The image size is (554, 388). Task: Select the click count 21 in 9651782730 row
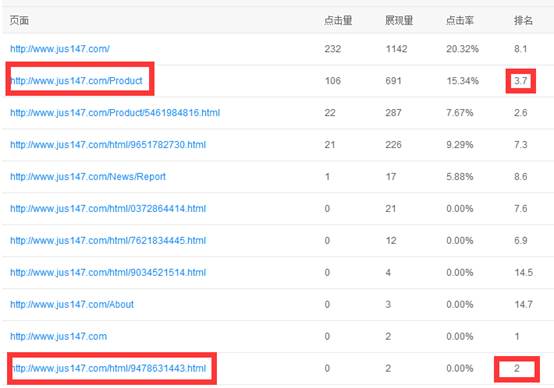(x=330, y=145)
